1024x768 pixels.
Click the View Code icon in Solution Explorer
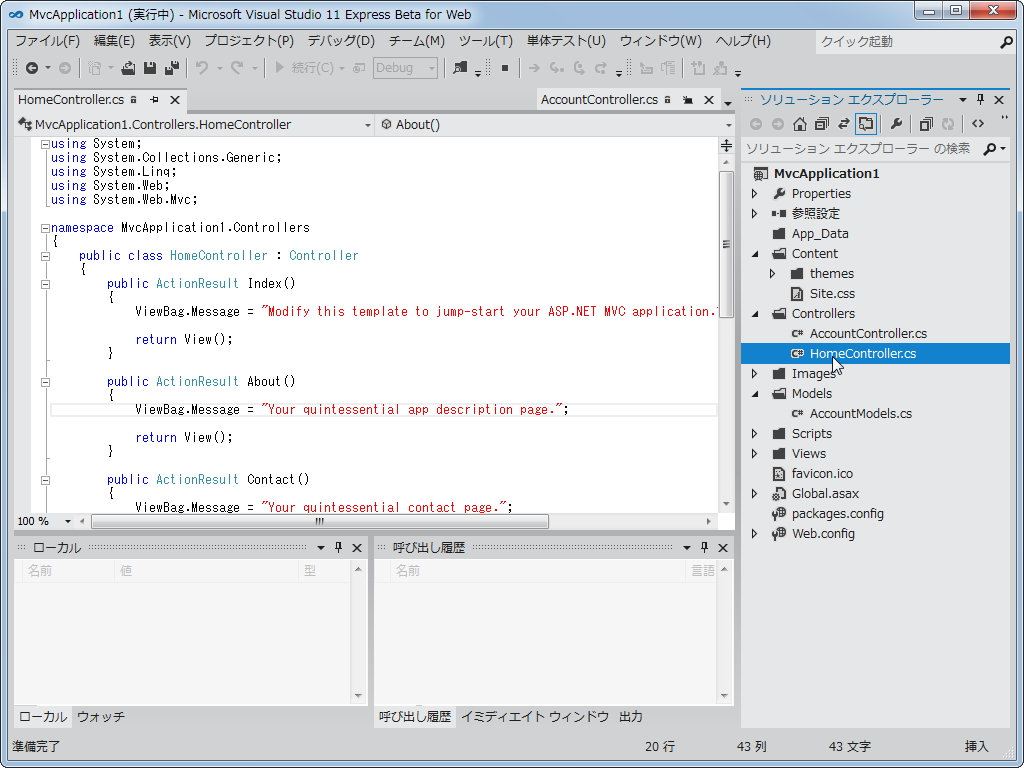point(978,123)
